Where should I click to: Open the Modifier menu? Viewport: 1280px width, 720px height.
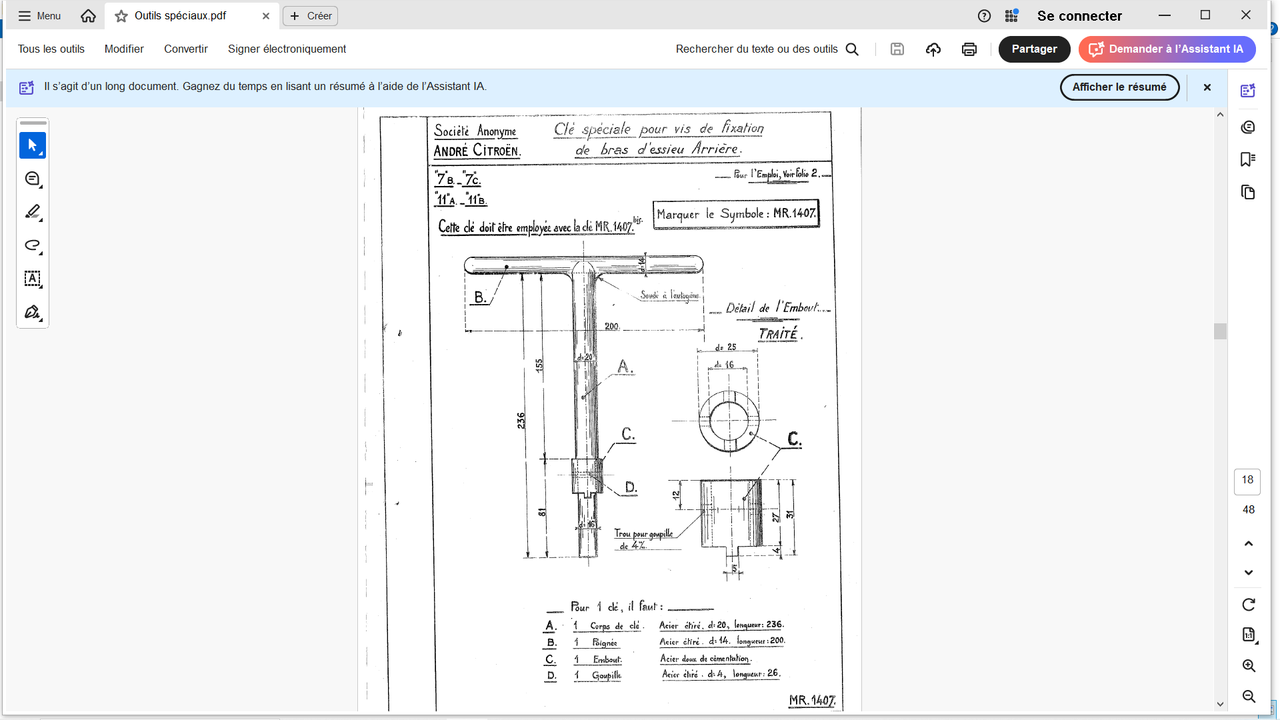coord(124,49)
